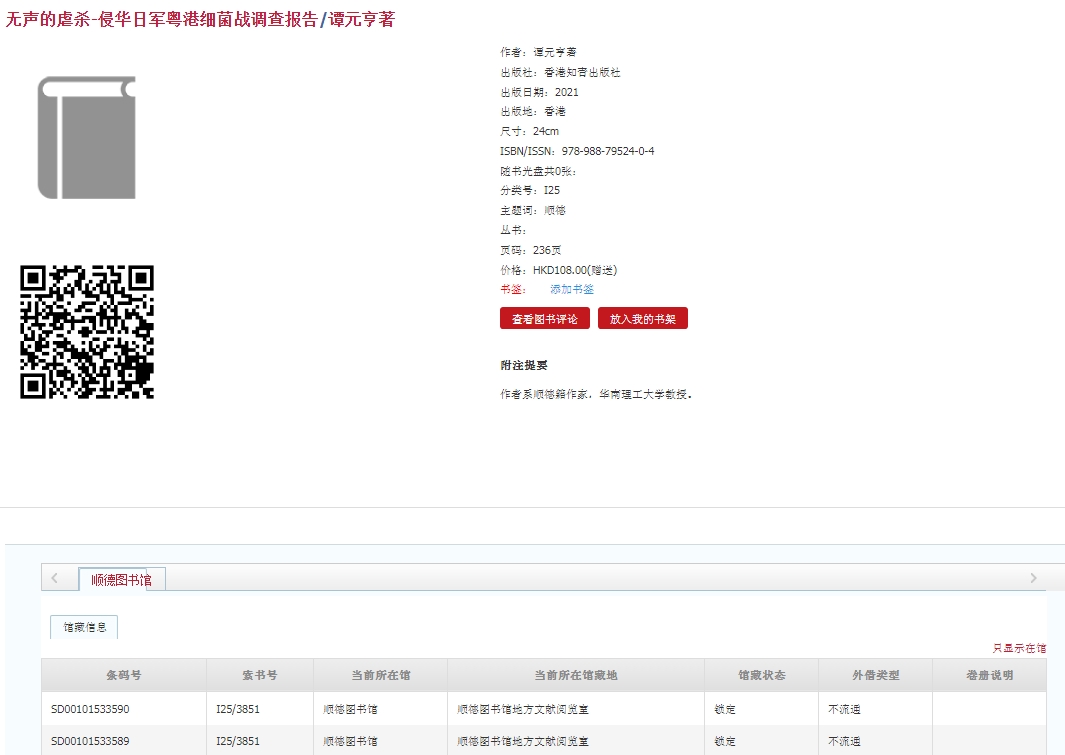Click the 主题词 顺德 text
Image resolution: width=1065 pixels, height=755 pixels.
(532, 210)
